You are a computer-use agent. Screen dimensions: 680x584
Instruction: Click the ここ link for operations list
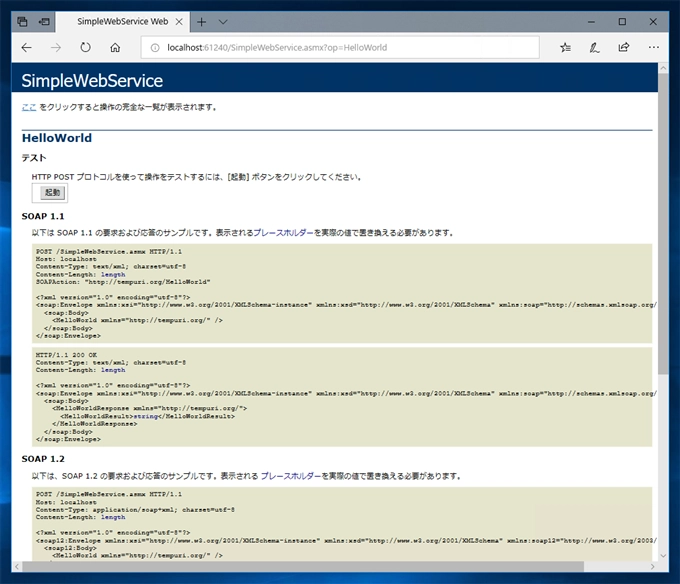pyautogui.click(x=29, y=107)
